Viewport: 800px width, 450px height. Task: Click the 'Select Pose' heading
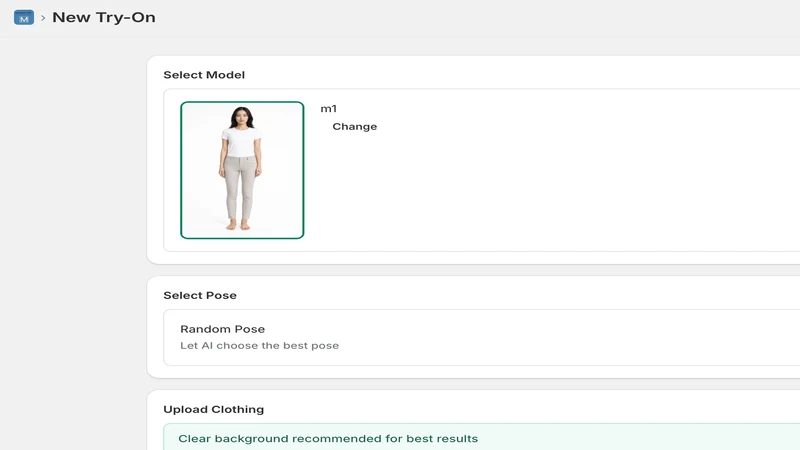(x=200, y=295)
